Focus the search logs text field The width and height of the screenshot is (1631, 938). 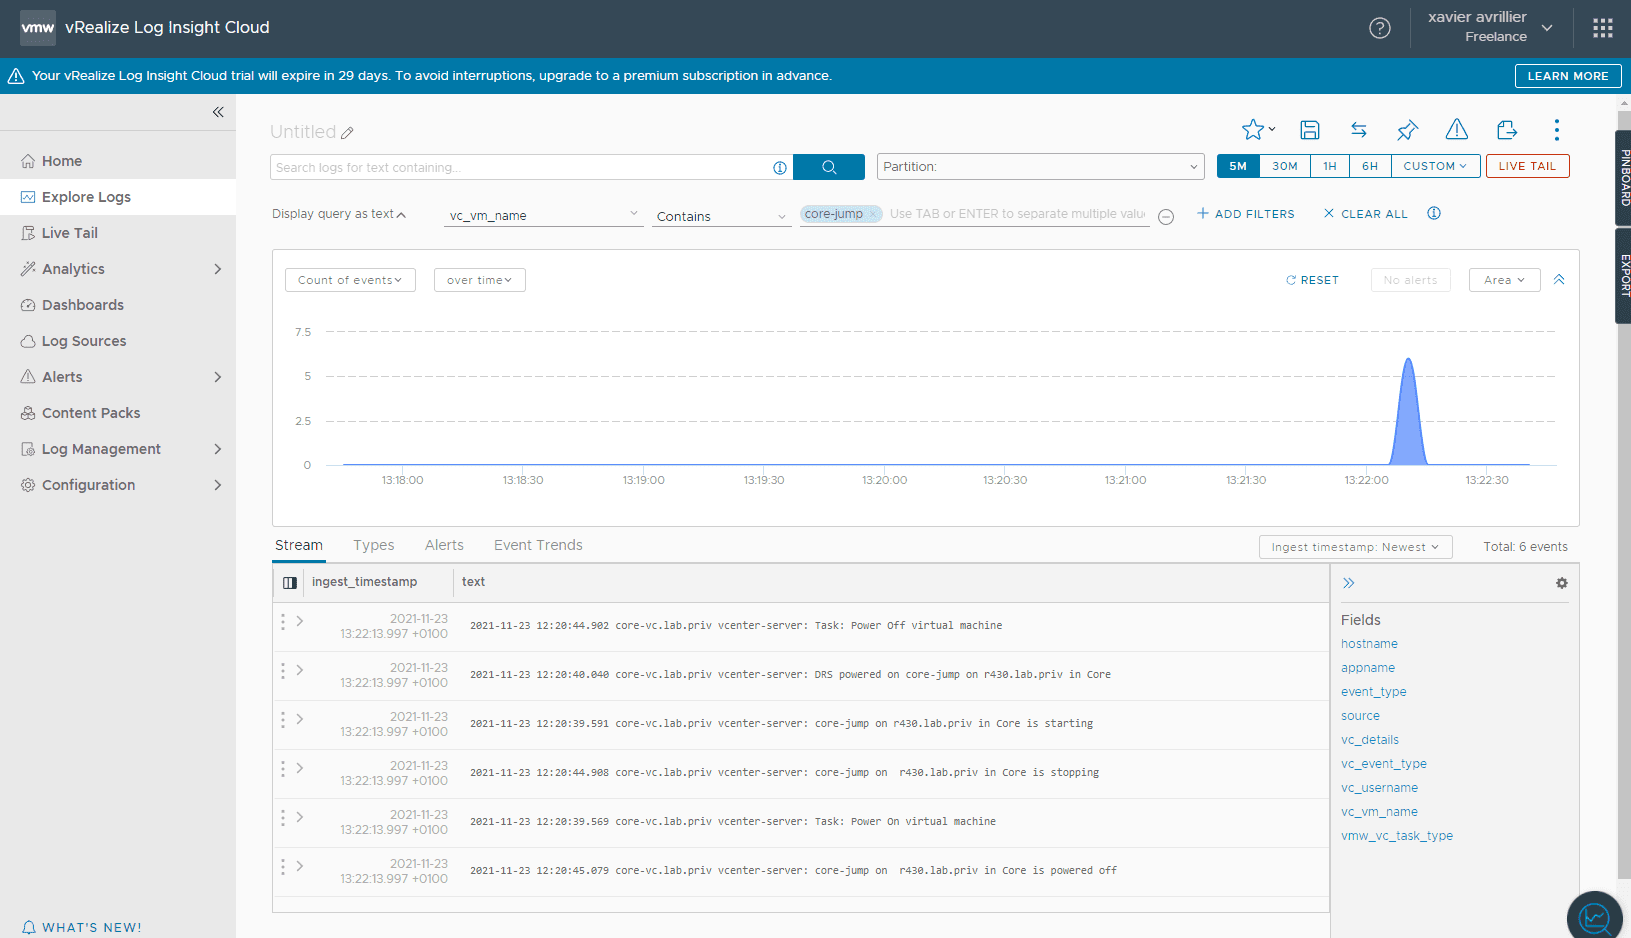pyautogui.click(x=520, y=167)
